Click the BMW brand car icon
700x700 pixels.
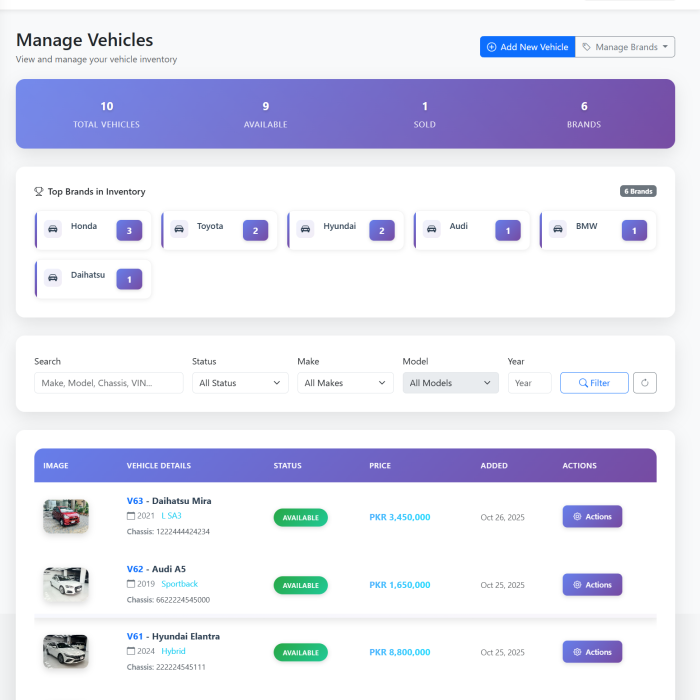[558, 229]
